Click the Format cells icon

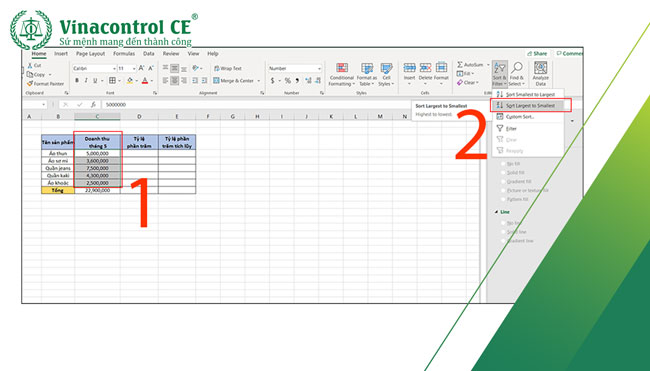[441, 68]
